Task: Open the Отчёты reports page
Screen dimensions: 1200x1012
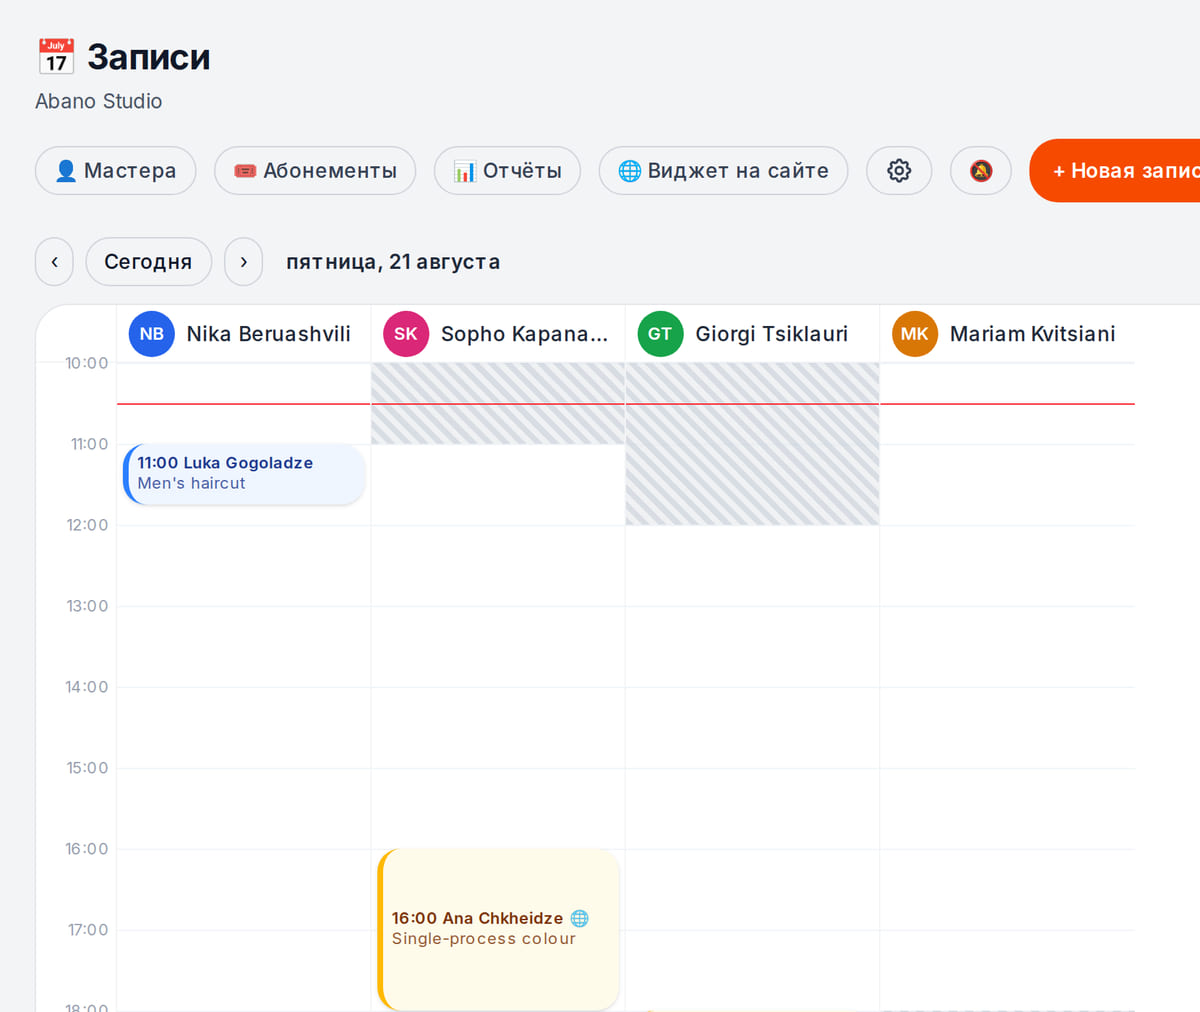Action: point(507,171)
